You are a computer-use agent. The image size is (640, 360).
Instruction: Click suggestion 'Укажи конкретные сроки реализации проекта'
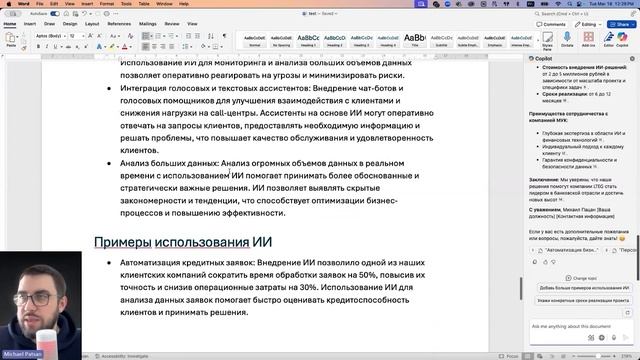coord(583,300)
